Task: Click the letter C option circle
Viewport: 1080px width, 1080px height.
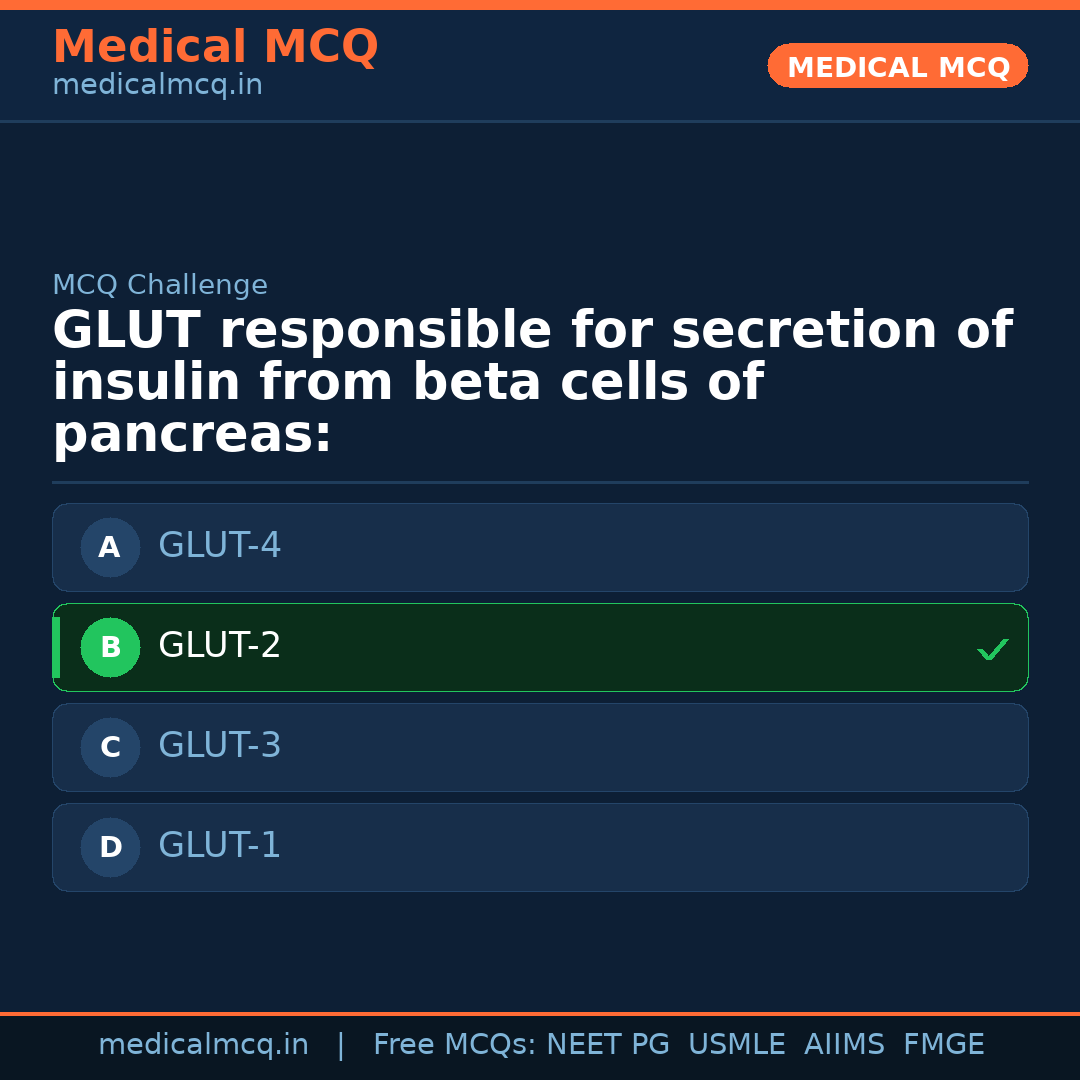Action: 110,747
